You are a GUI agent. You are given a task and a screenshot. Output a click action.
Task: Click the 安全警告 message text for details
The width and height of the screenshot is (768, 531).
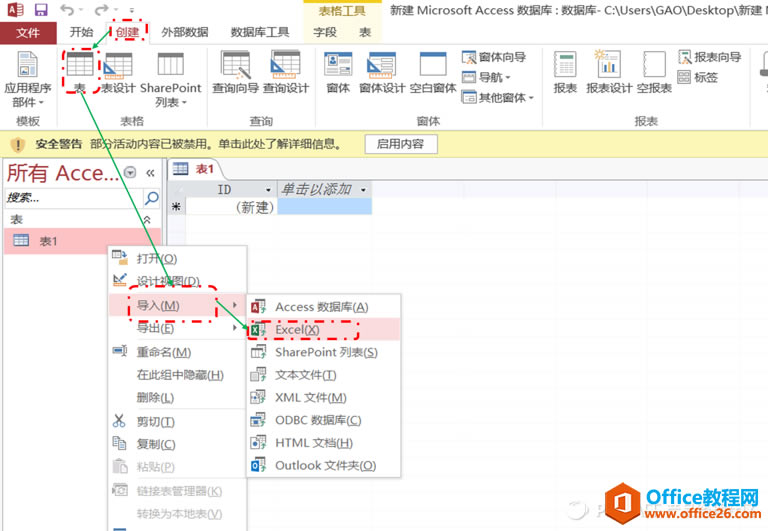216,144
